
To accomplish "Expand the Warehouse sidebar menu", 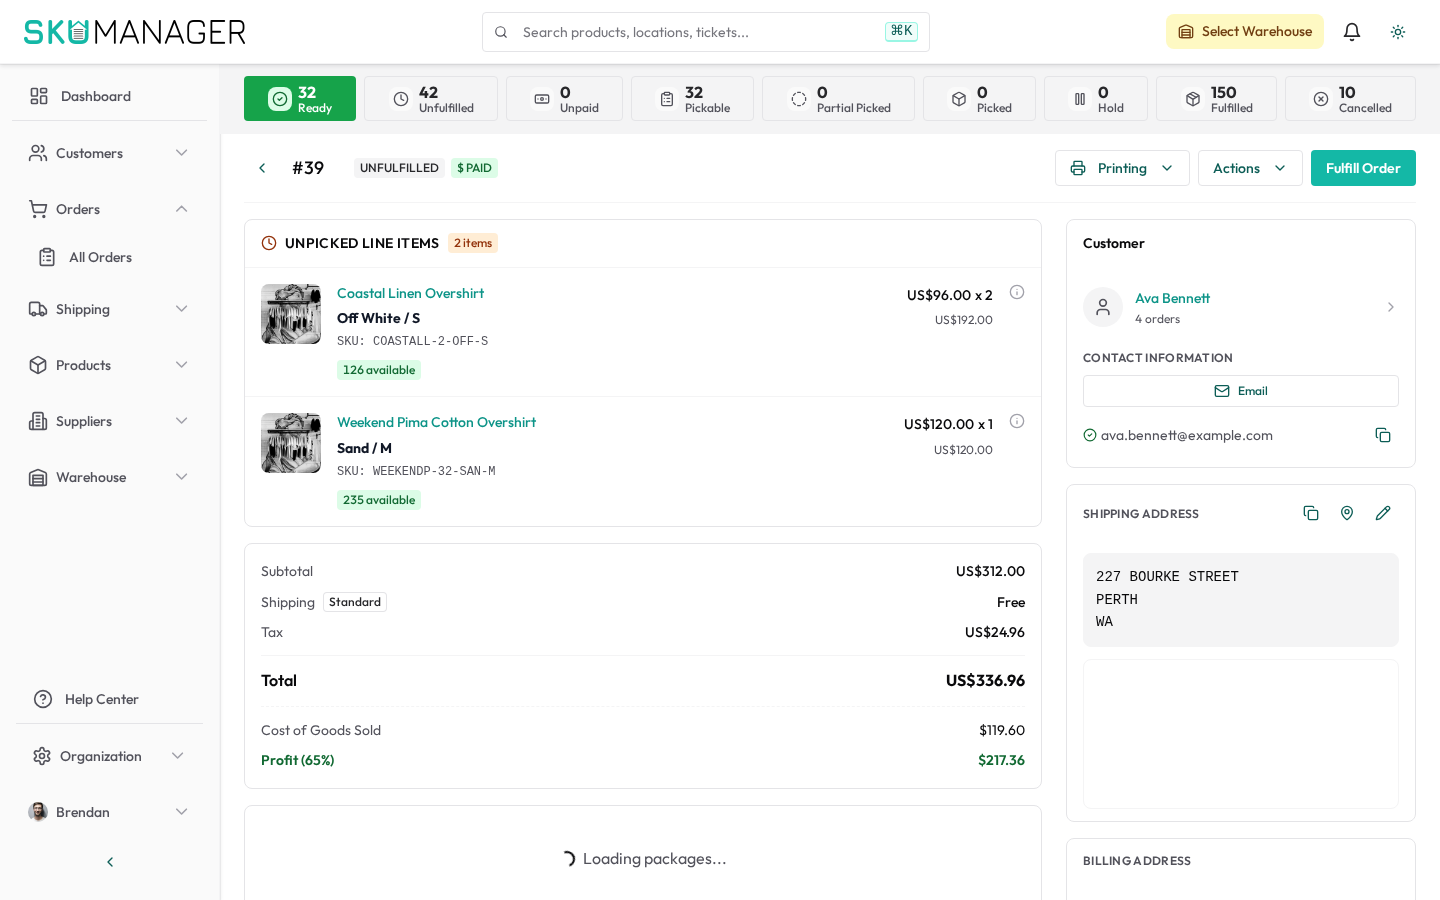I will pos(109,477).
